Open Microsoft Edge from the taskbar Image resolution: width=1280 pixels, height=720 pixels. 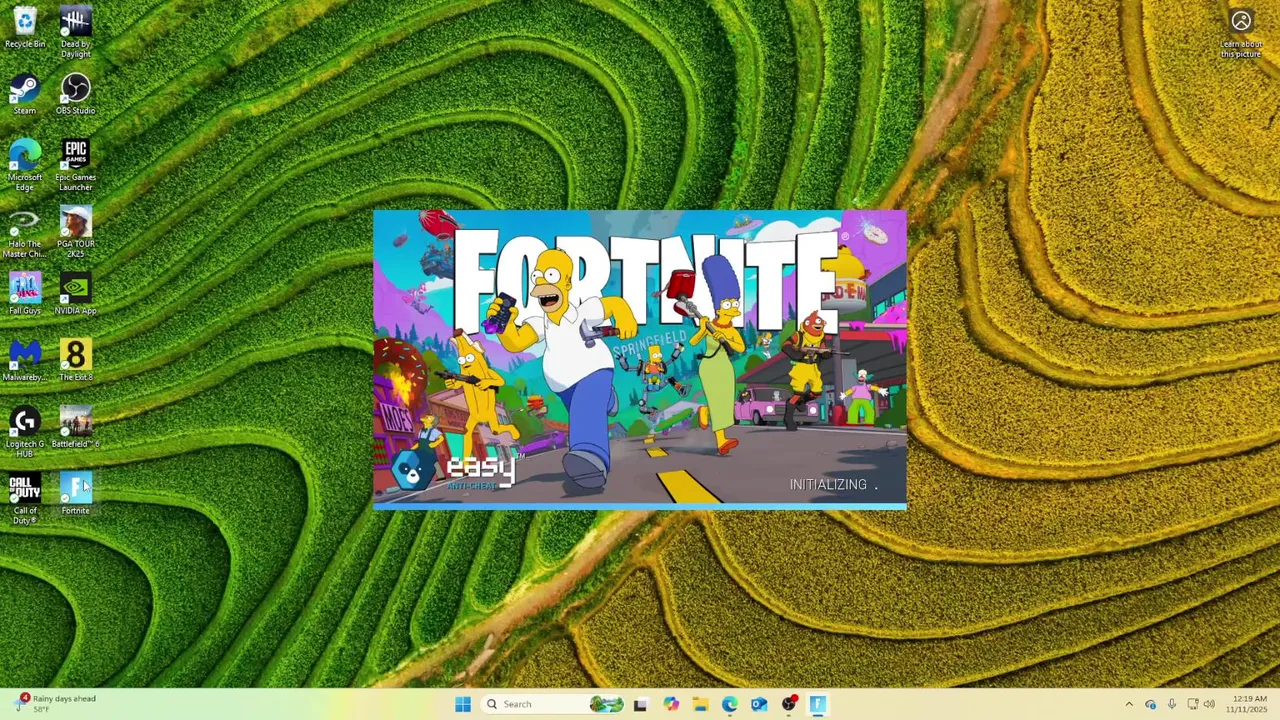click(729, 704)
